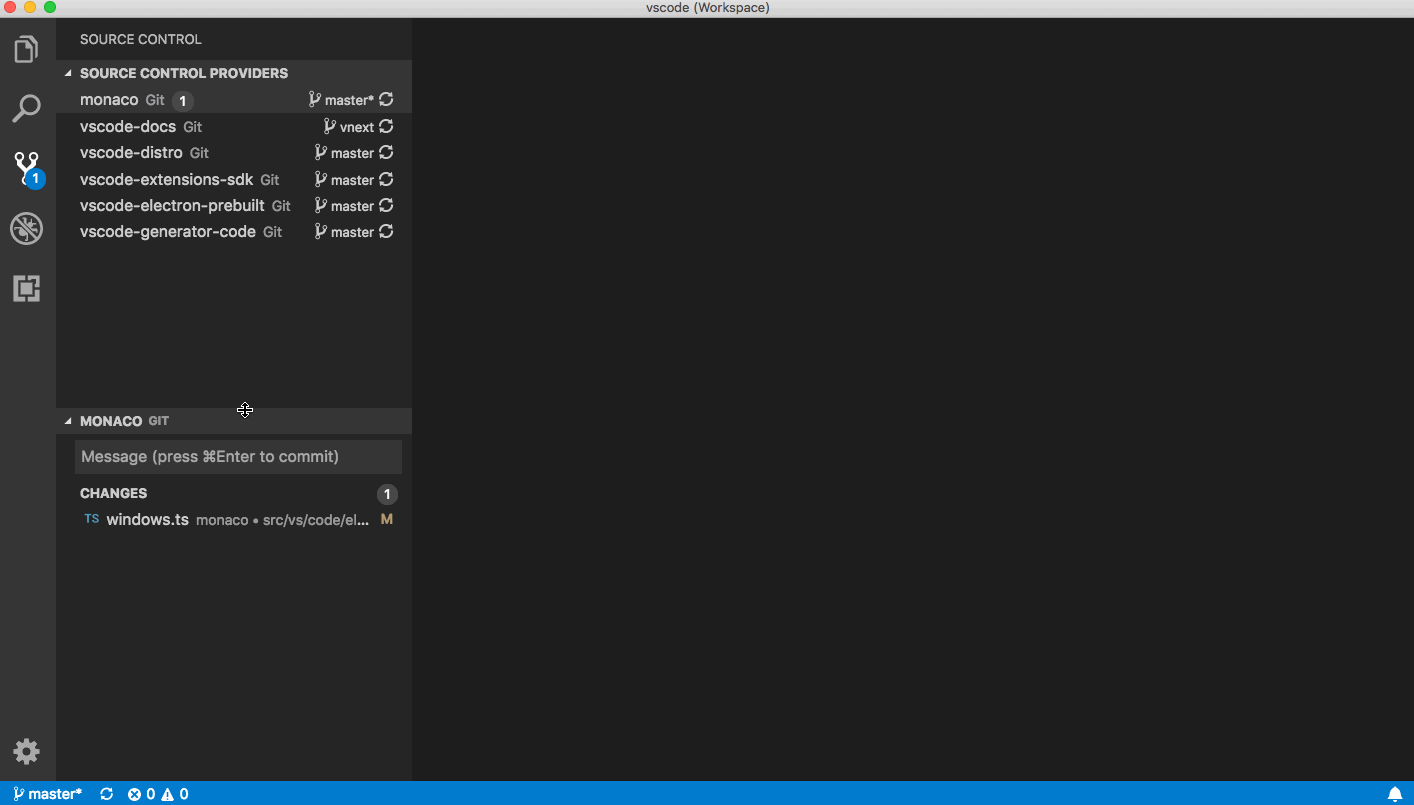The image size is (1414, 805).
Task: Click sync icon for vscode-docs repository
Action: 386,127
